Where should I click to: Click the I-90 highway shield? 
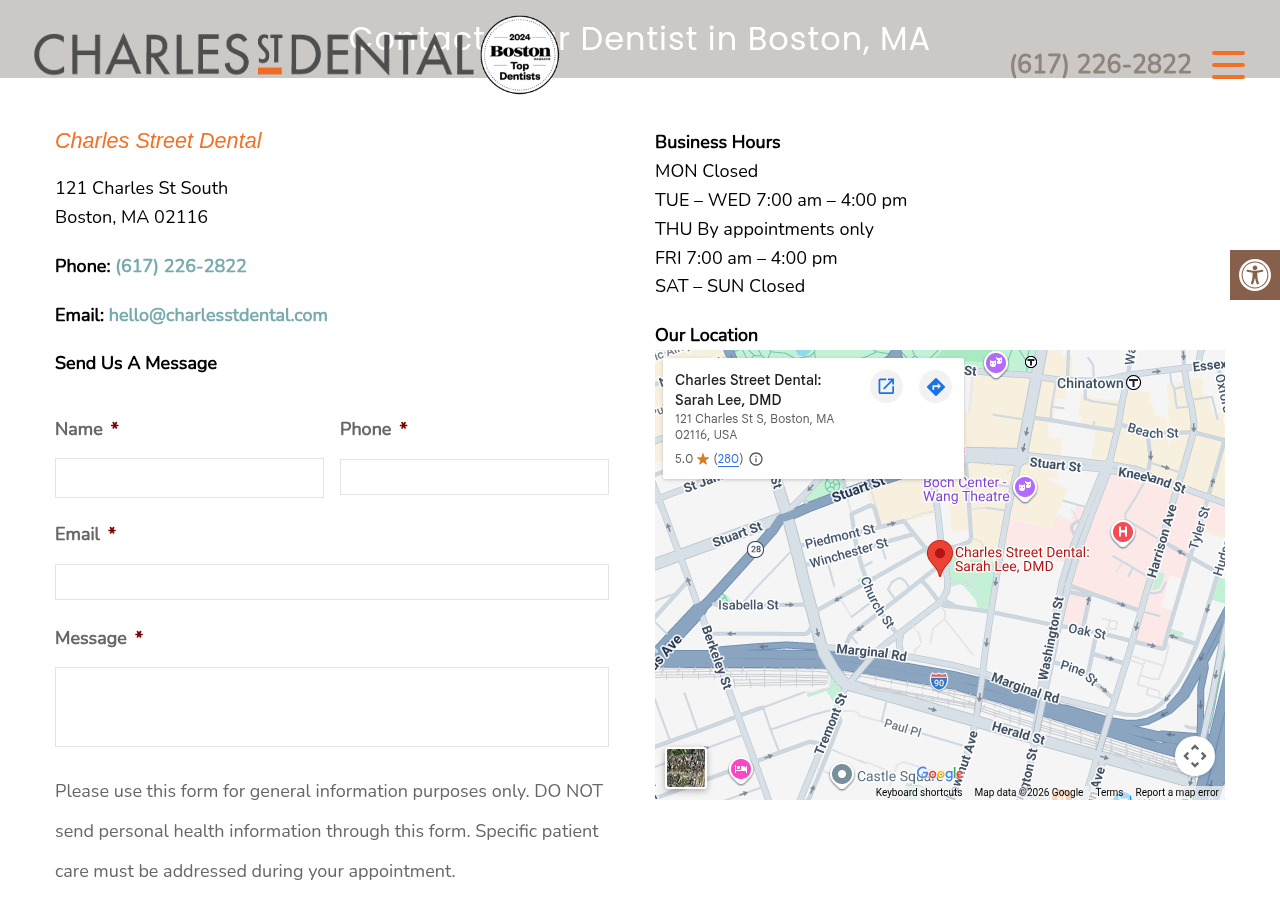tap(938, 681)
